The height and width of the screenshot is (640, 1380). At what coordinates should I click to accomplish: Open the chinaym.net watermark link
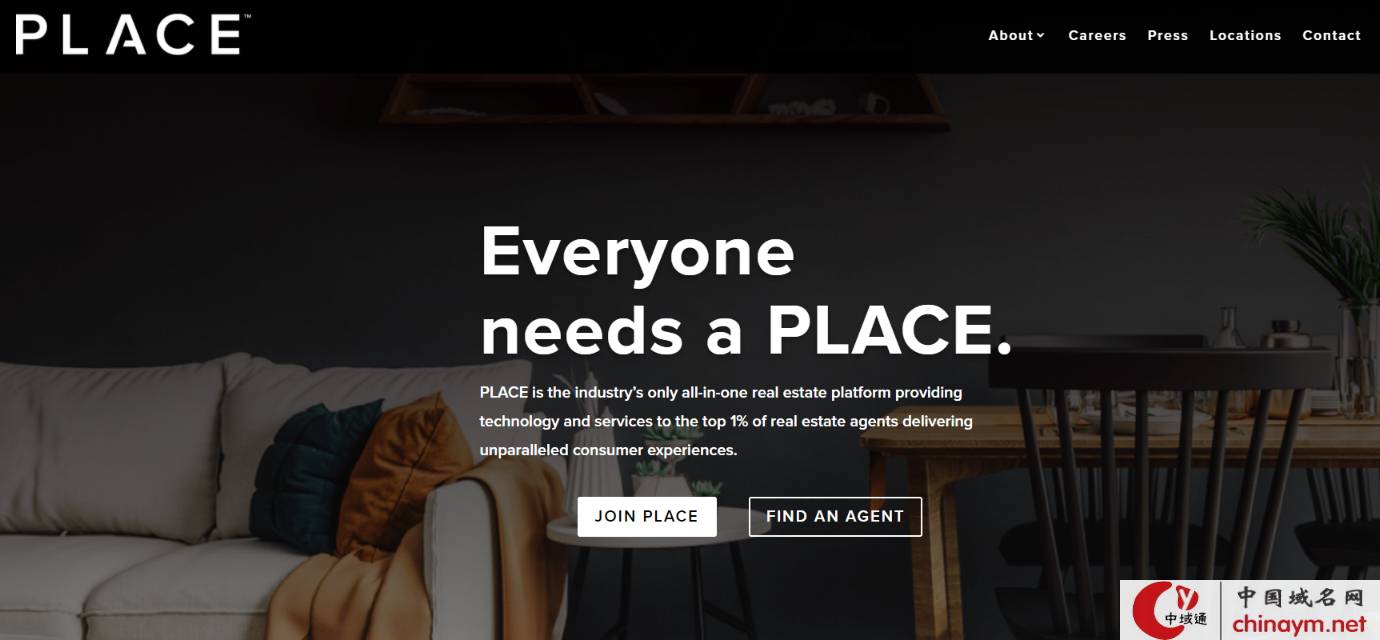(x=1299, y=625)
